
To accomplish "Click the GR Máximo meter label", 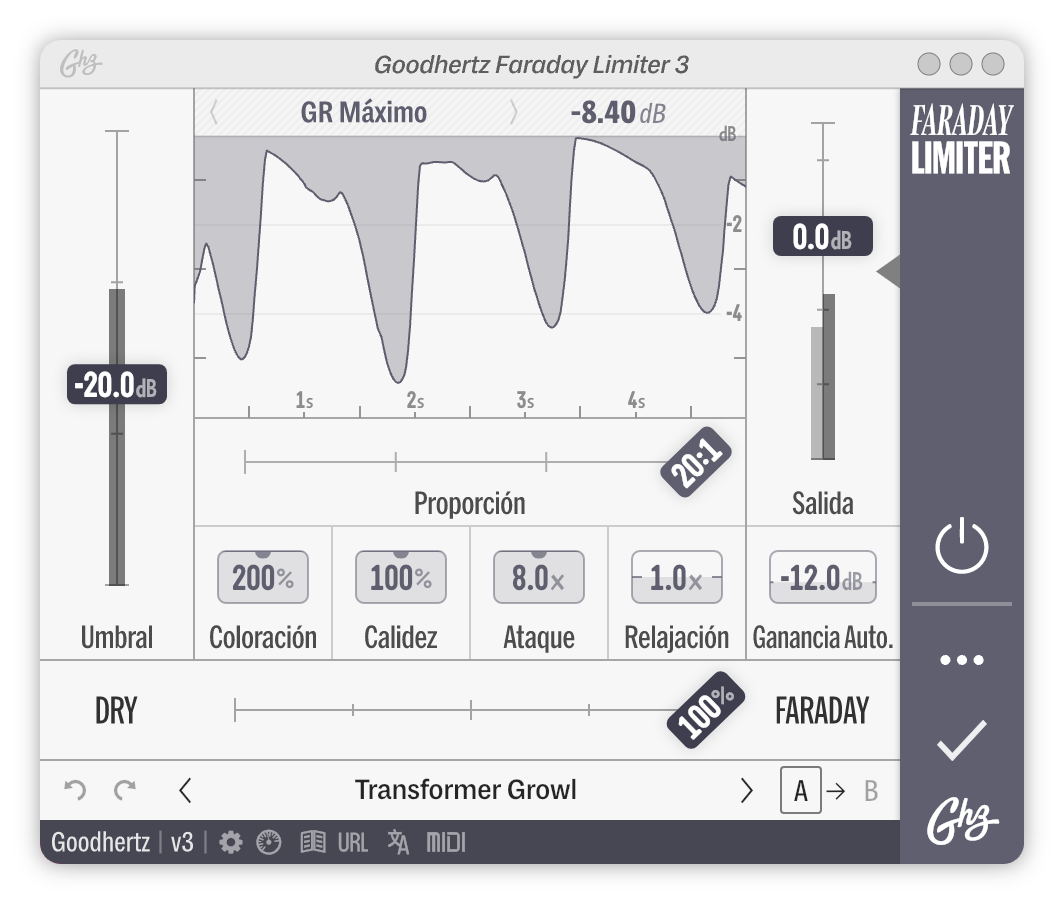I will tap(364, 113).
